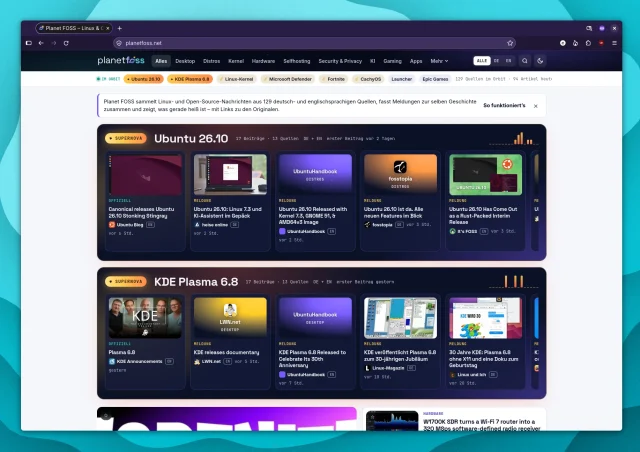Open Linux-Magazin Plasma 6.8 Jubiläum article
Image resolution: width=640 pixels, height=452 pixels.
[x=400, y=355]
